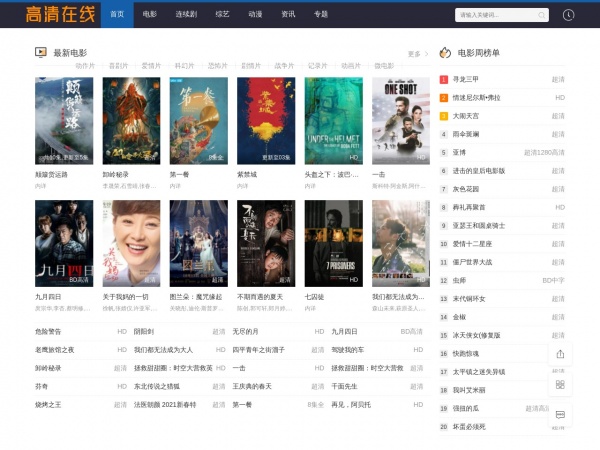Open the 不期而遇的夏天 poster
The height and width of the screenshot is (450, 600).
click(266, 243)
